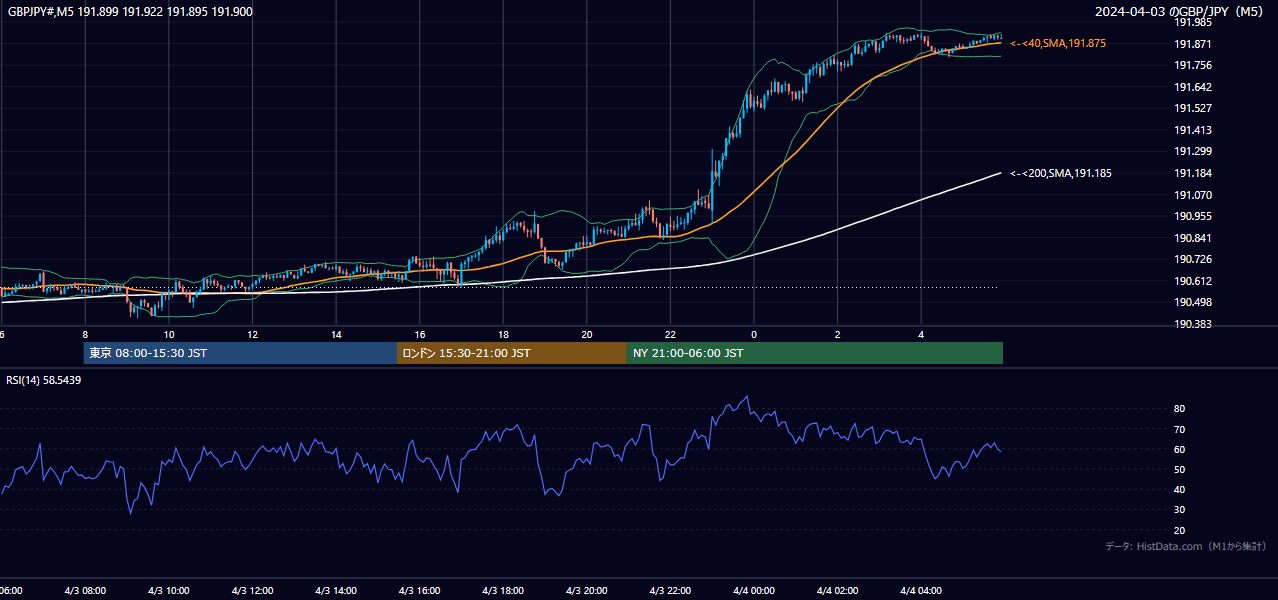
Task: Click the bottom time label 4/4 00:00
Action: 754,591
